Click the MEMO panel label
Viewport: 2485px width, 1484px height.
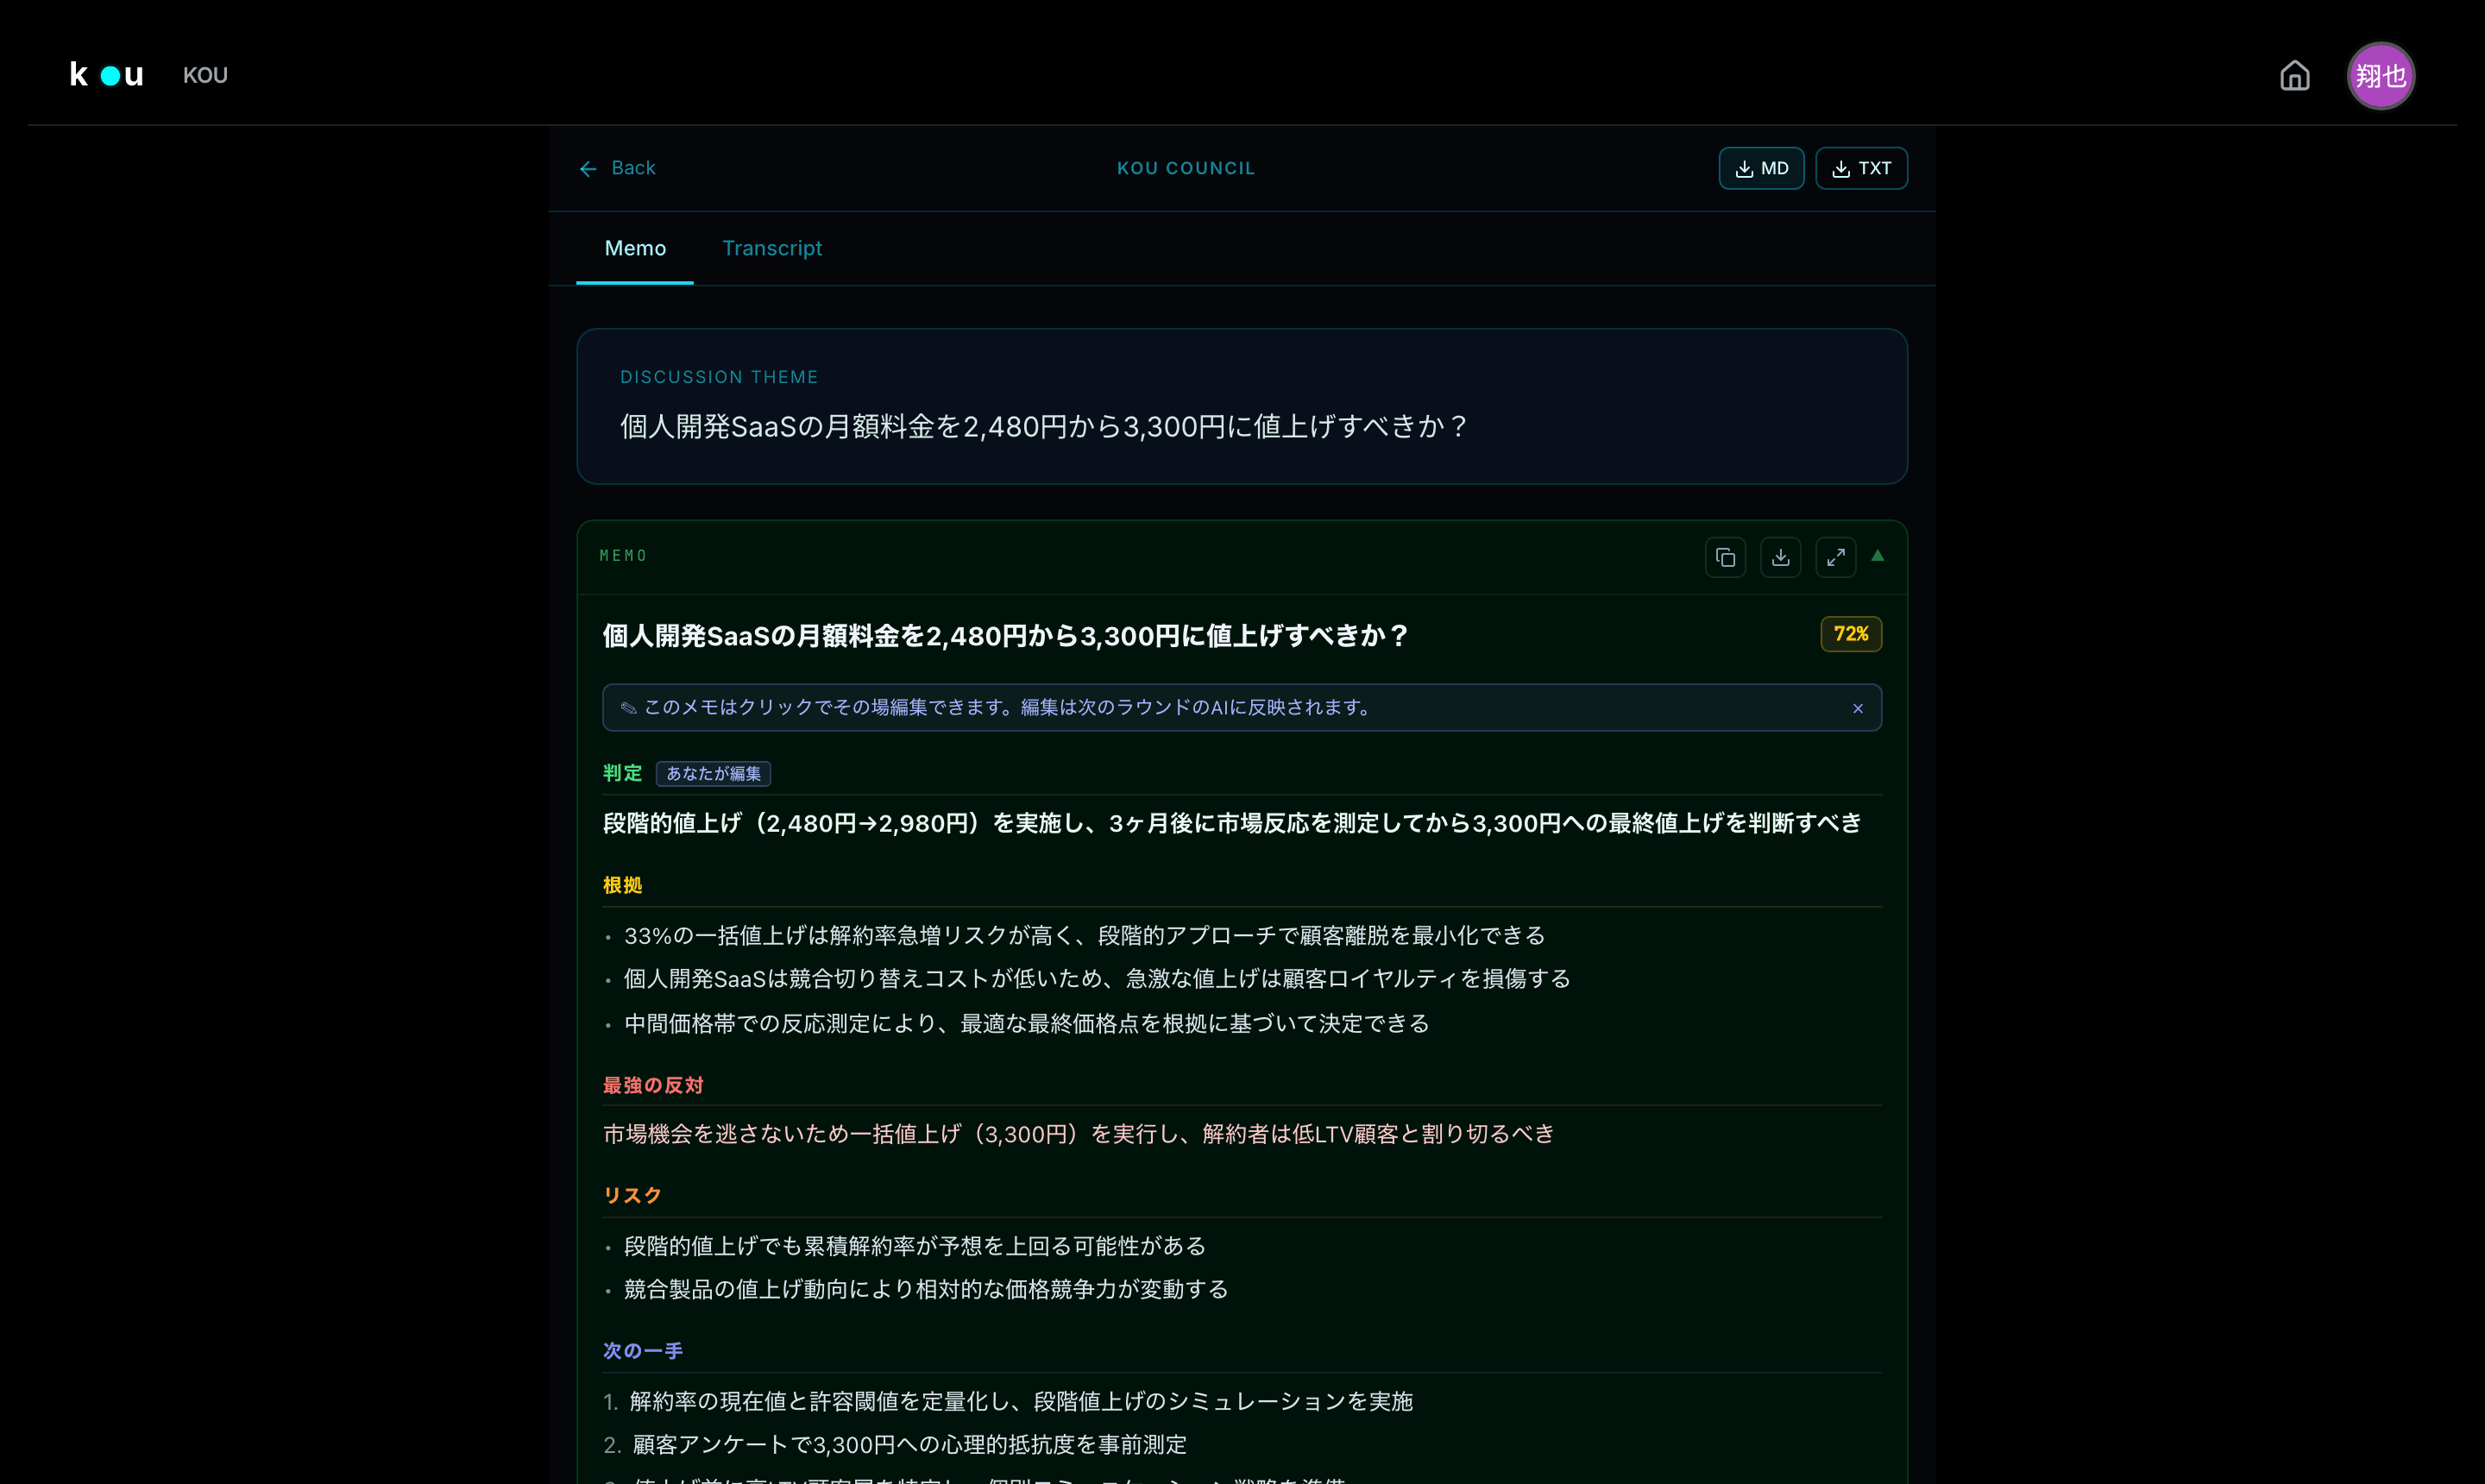[623, 556]
